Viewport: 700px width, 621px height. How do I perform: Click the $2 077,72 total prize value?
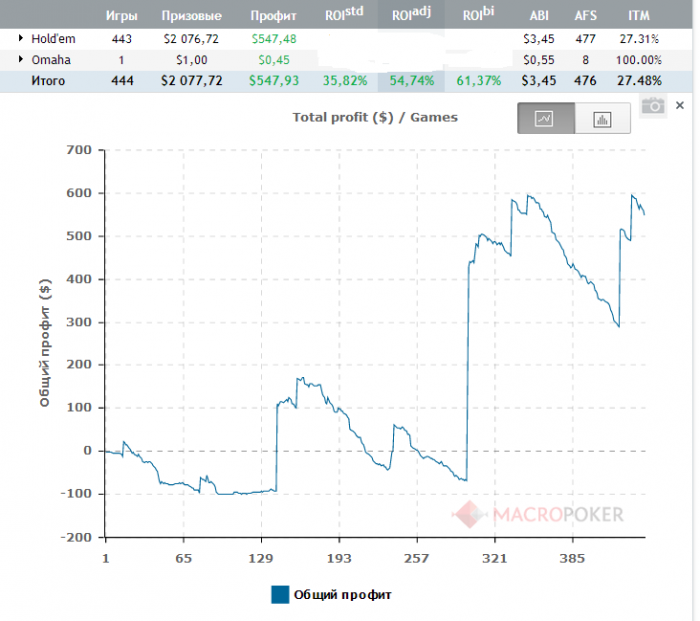click(x=192, y=81)
